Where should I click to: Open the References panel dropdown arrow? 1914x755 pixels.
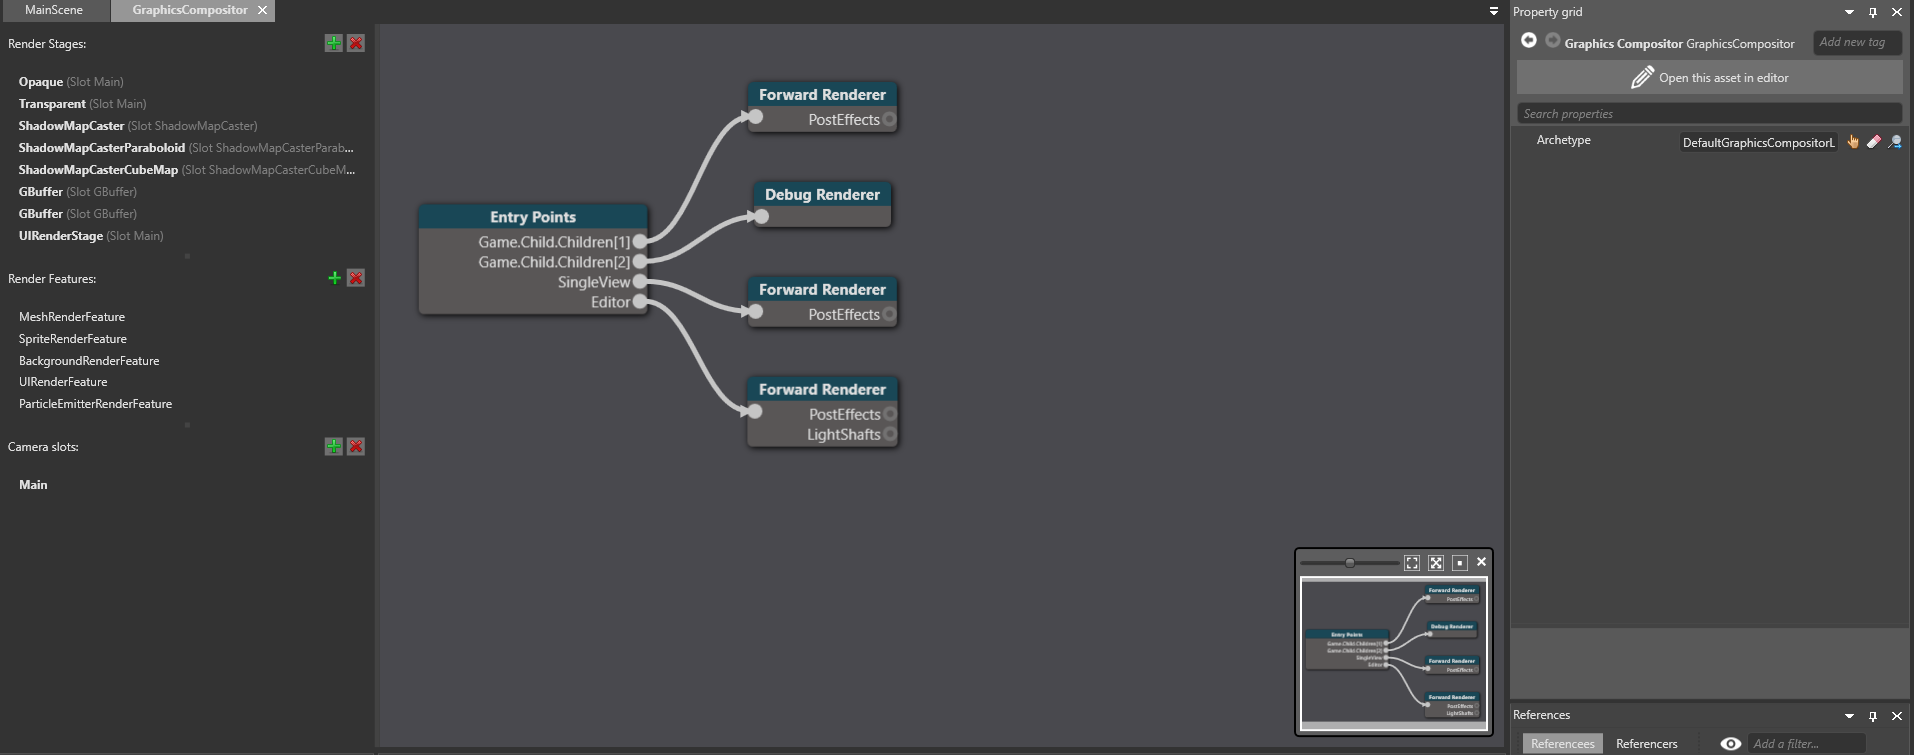point(1849,716)
